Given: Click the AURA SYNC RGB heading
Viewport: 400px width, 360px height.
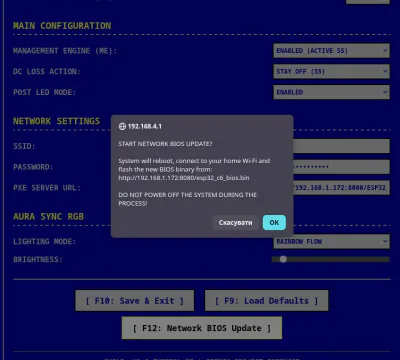Looking at the screenshot, I should (48, 217).
